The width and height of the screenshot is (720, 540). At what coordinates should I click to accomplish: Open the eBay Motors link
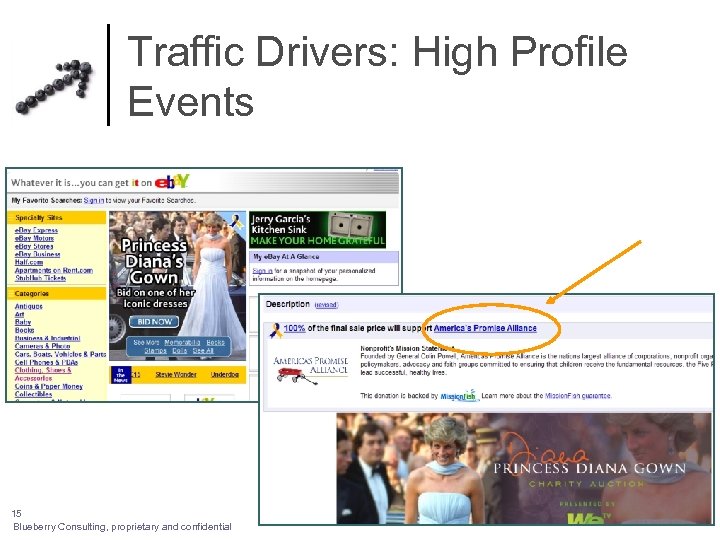pos(34,238)
